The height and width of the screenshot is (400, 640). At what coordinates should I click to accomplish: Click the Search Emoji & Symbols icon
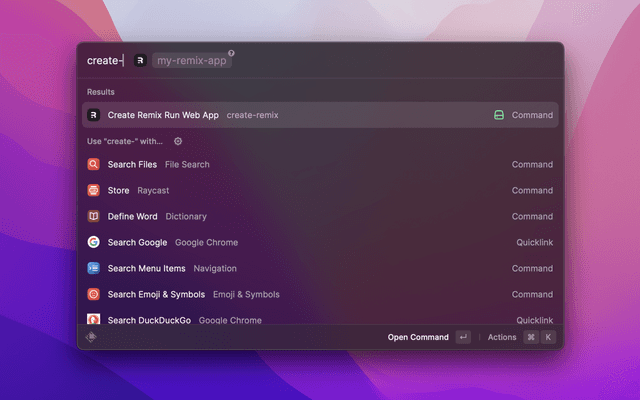coord(93,295)
